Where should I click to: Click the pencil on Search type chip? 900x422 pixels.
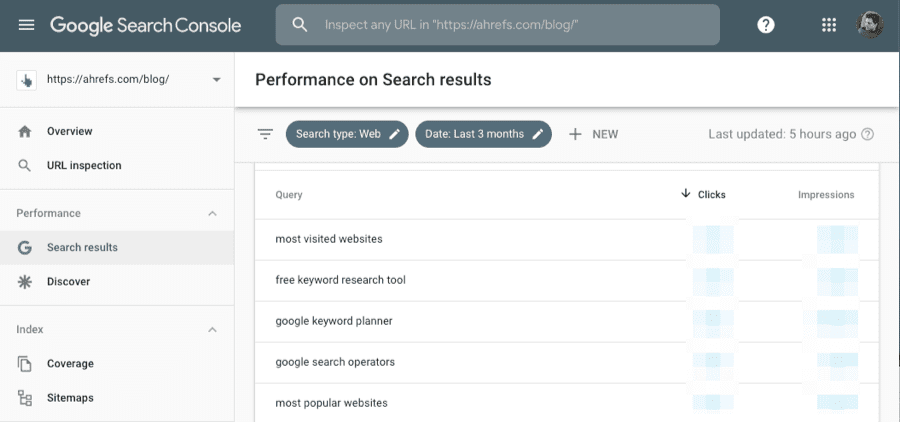point(395,134)
